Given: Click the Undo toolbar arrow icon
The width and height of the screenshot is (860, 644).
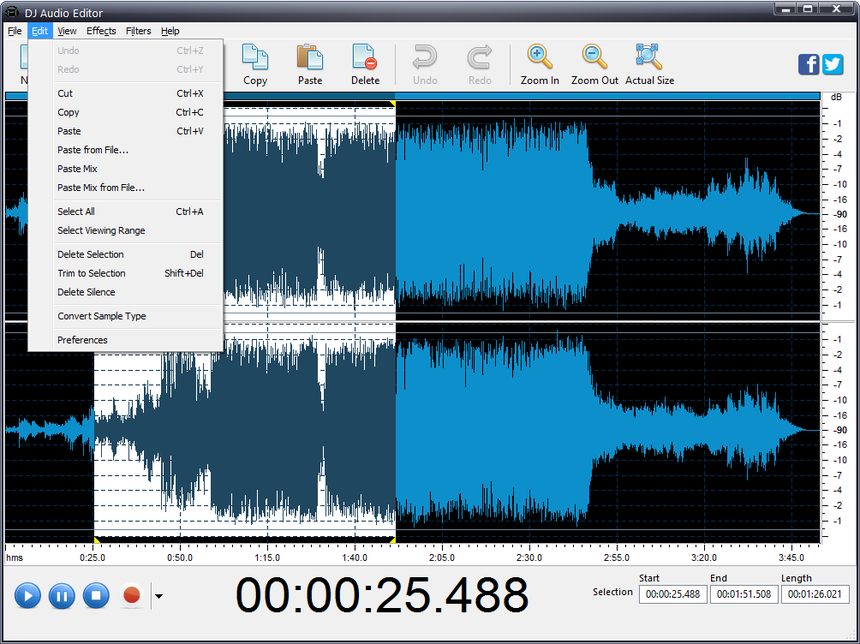Looking at the screenshot, I should point(425,57).
